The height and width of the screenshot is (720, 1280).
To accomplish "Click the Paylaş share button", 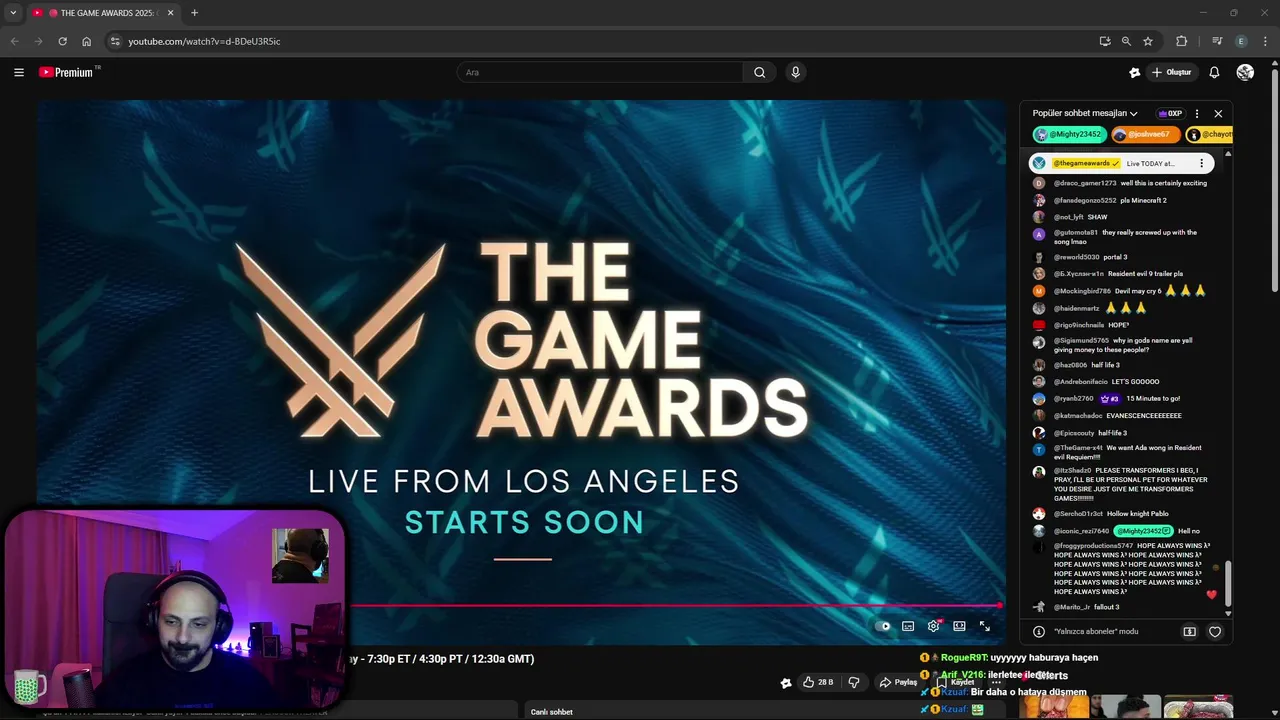I will [x=898, y=682].
